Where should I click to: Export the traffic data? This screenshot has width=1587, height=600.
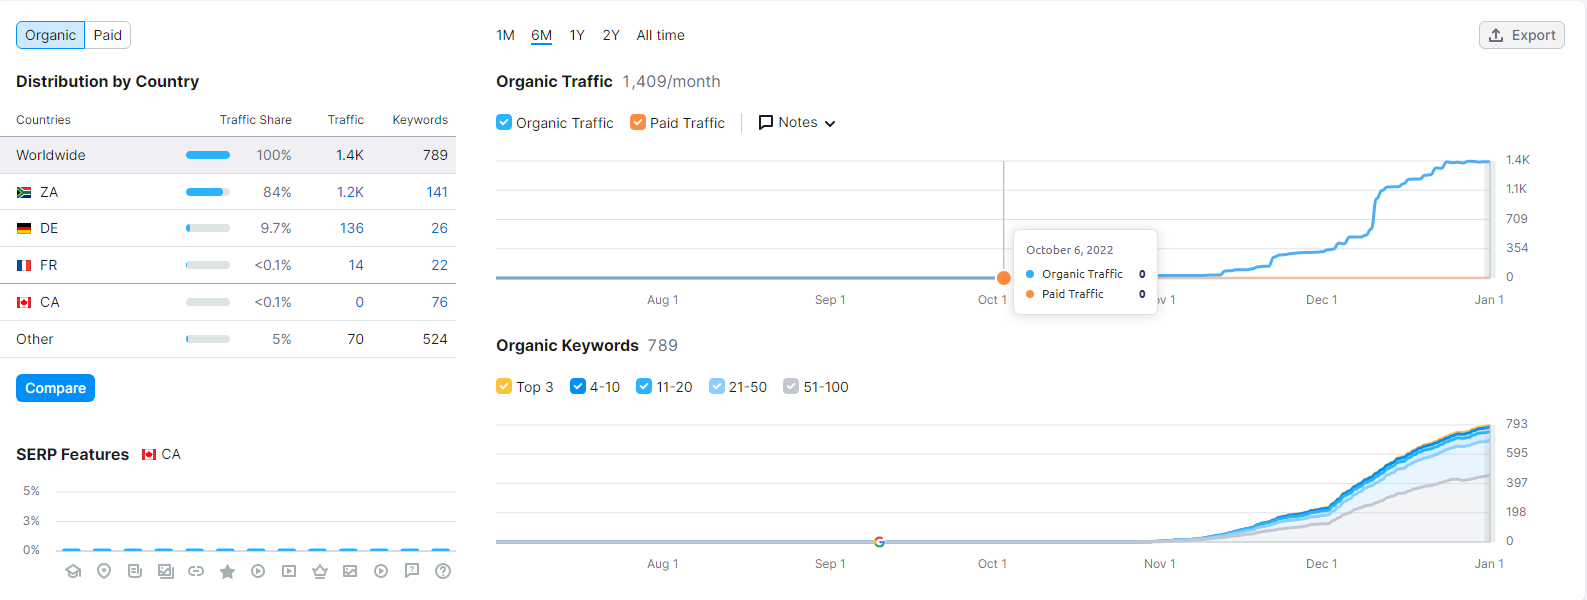tap(1521, 35)
